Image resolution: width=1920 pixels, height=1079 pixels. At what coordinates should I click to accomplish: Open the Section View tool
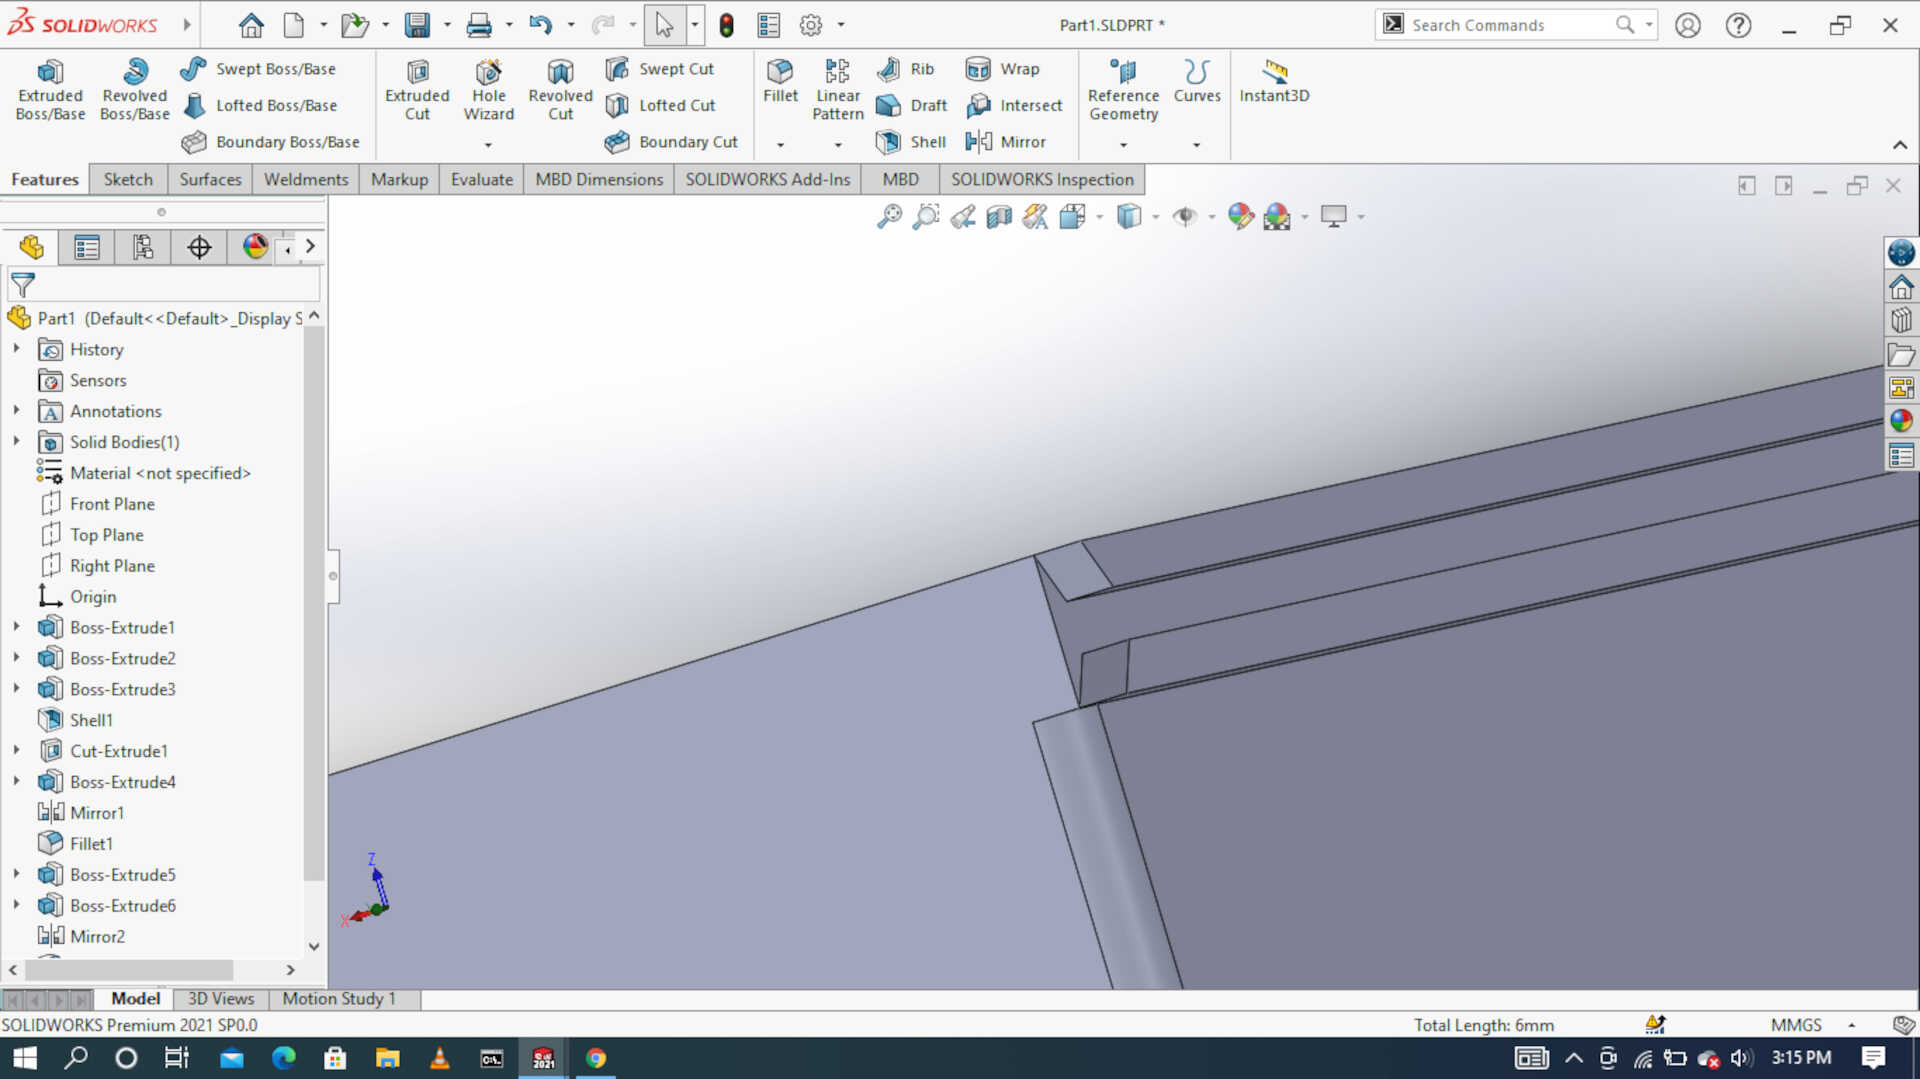(998, 216)
